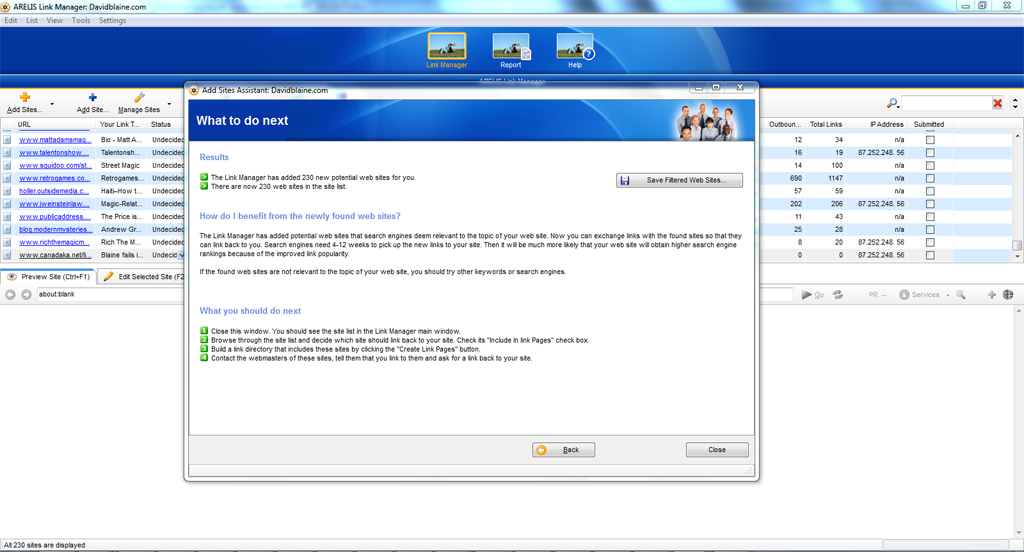Clear the search with the red X icon
This screenshot has height=552, width=1024.
[x=997, y=103]
